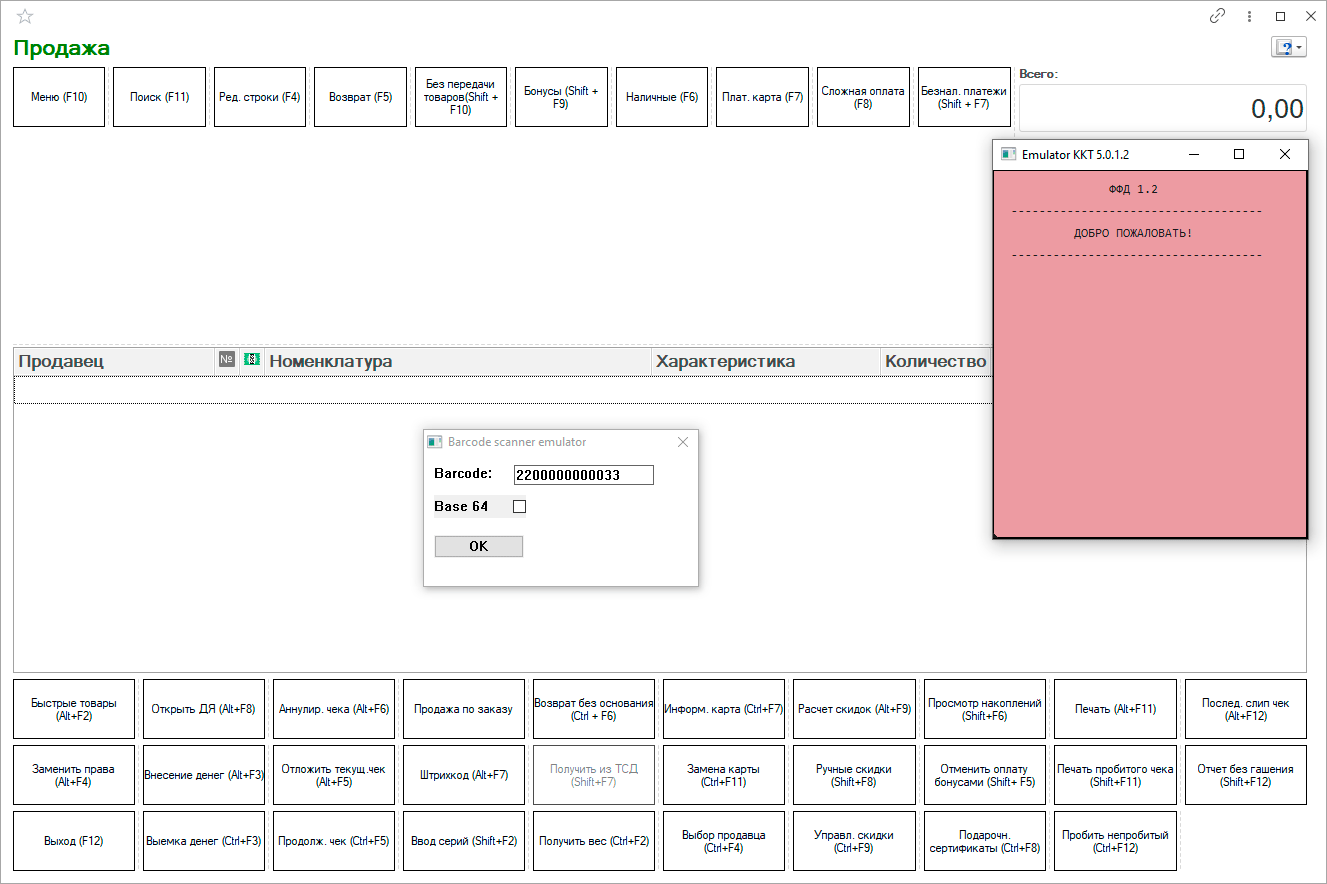Screen dimensions: 1327x884
Task: Pay with Плат. карта (F7)
Action: 762,97
